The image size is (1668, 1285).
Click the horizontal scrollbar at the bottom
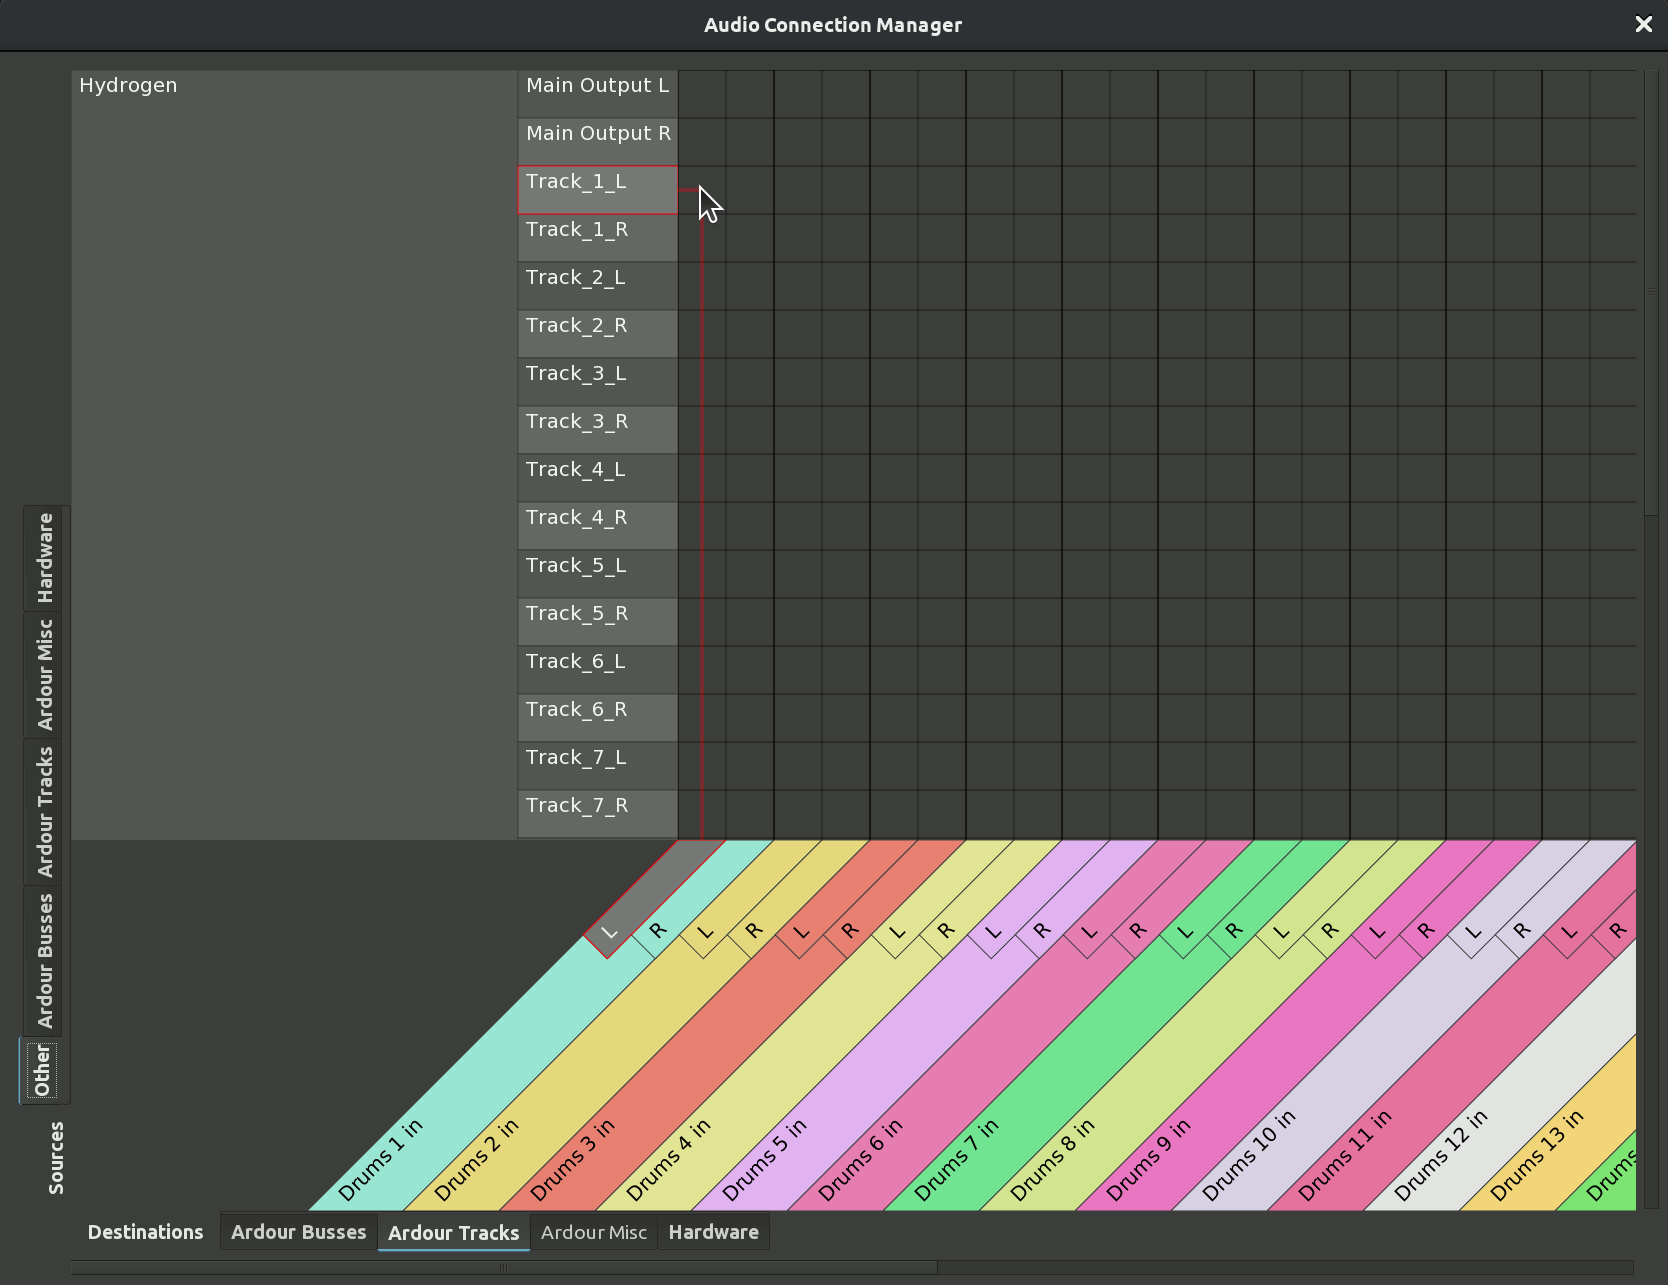[x=504, y=1267]
